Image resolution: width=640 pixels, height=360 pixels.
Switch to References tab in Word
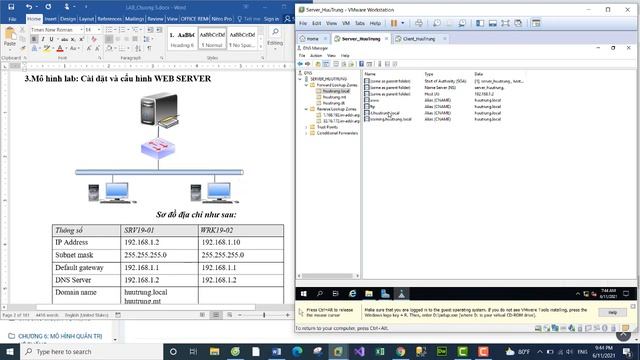coord(109,19)
